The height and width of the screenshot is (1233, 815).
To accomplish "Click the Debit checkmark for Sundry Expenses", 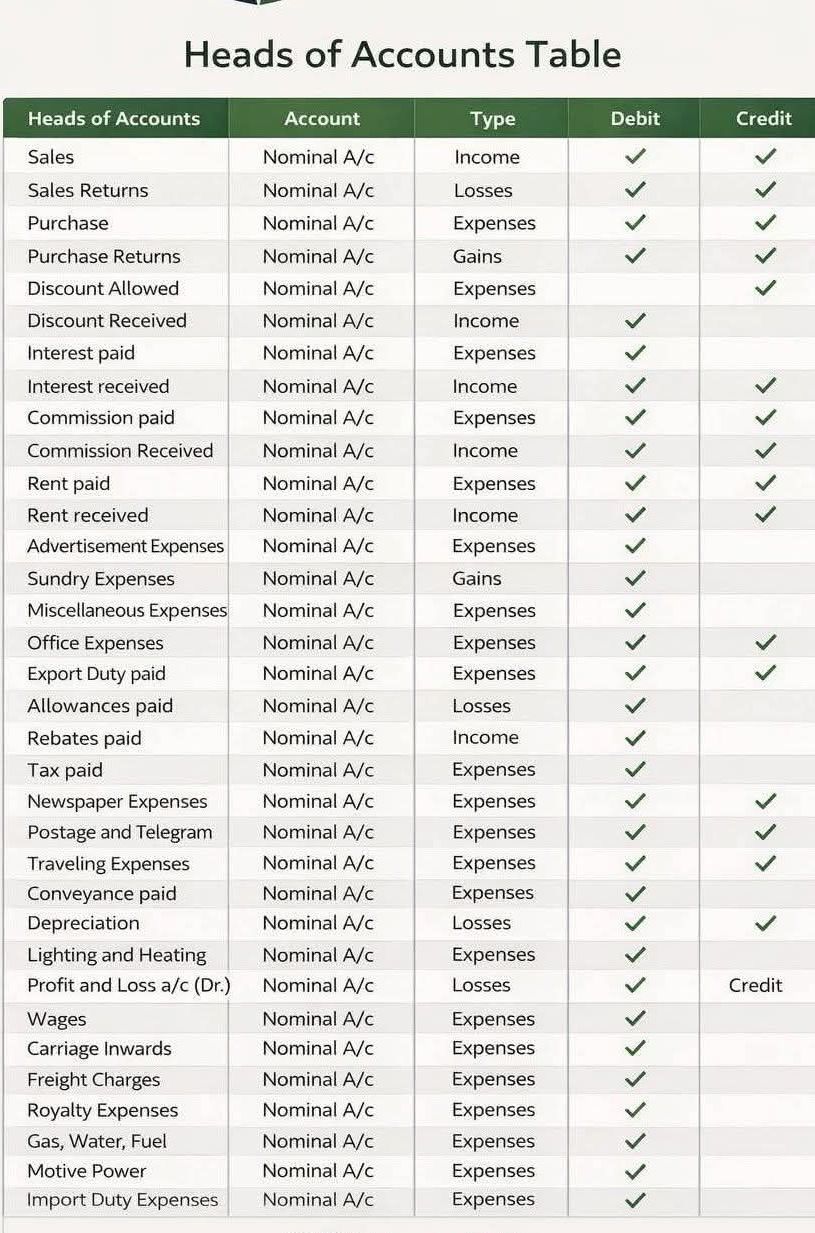I will (x=635, y=578).
